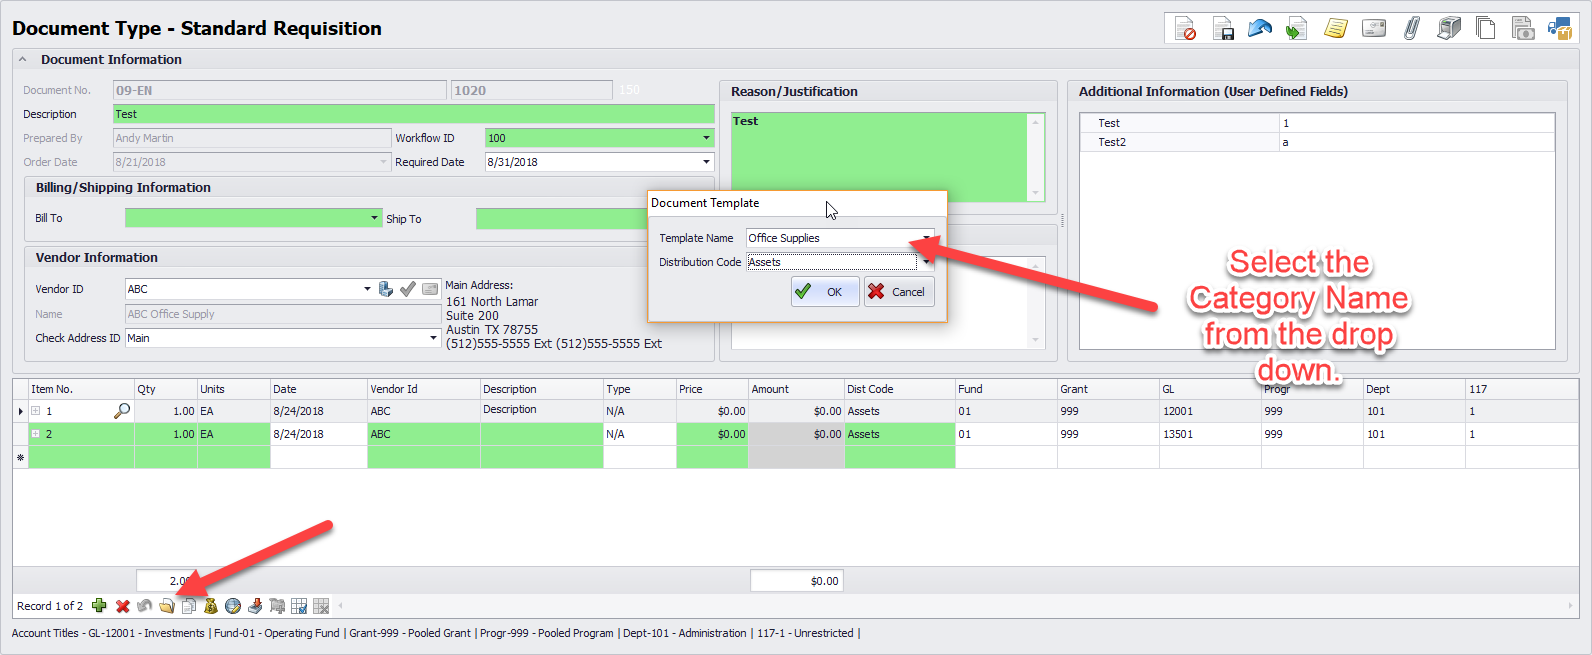Click the green plus add record icon

point(99,606)
